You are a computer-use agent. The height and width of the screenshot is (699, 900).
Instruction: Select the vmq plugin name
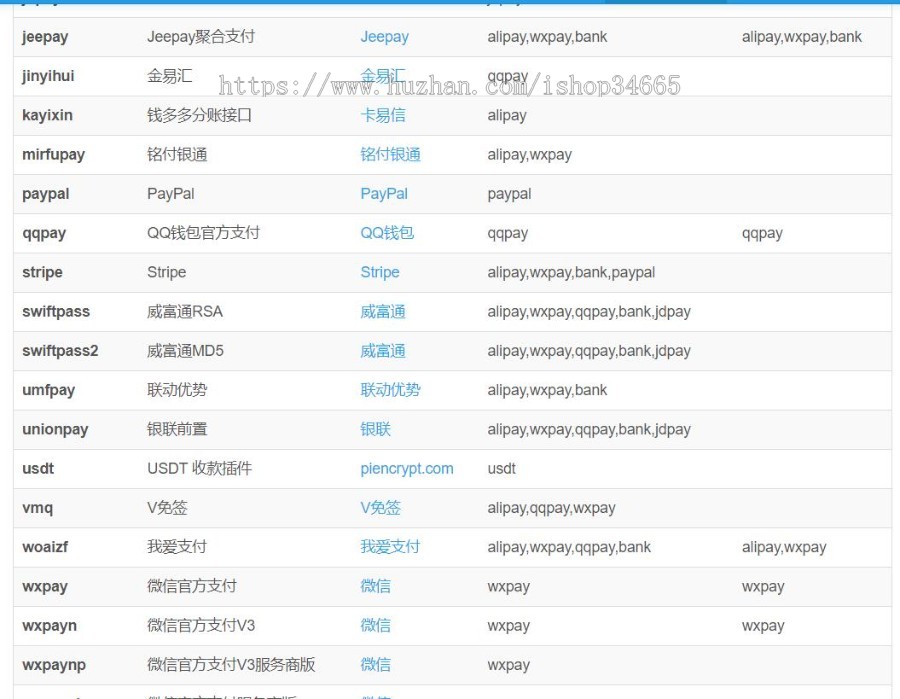coord(37,508)
